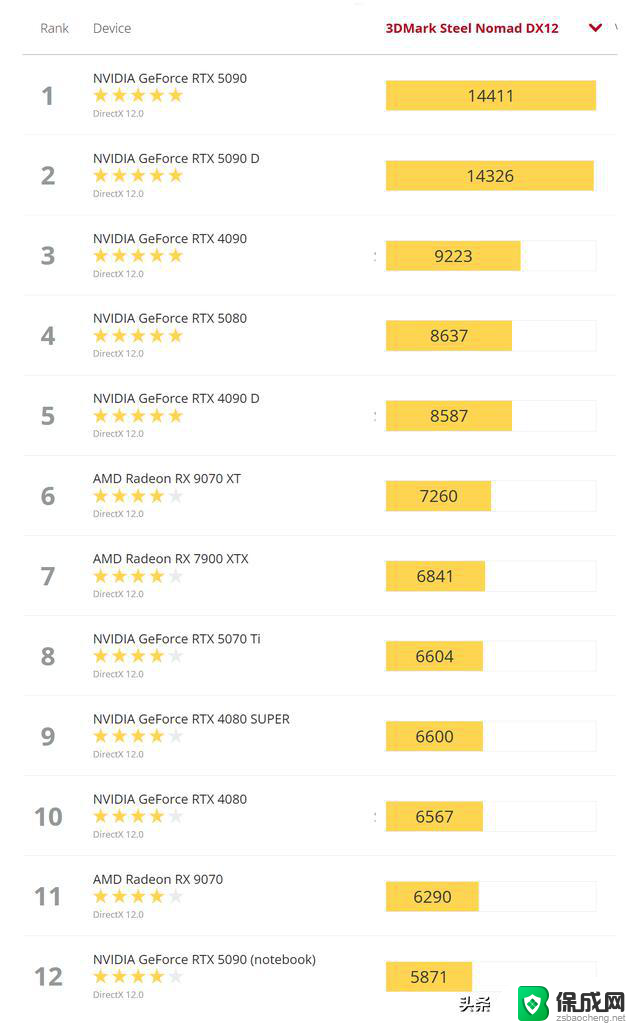640x1027 pixels.
Task: Click the Device column header
Action: pyautogui.click(x=112, y=28)
